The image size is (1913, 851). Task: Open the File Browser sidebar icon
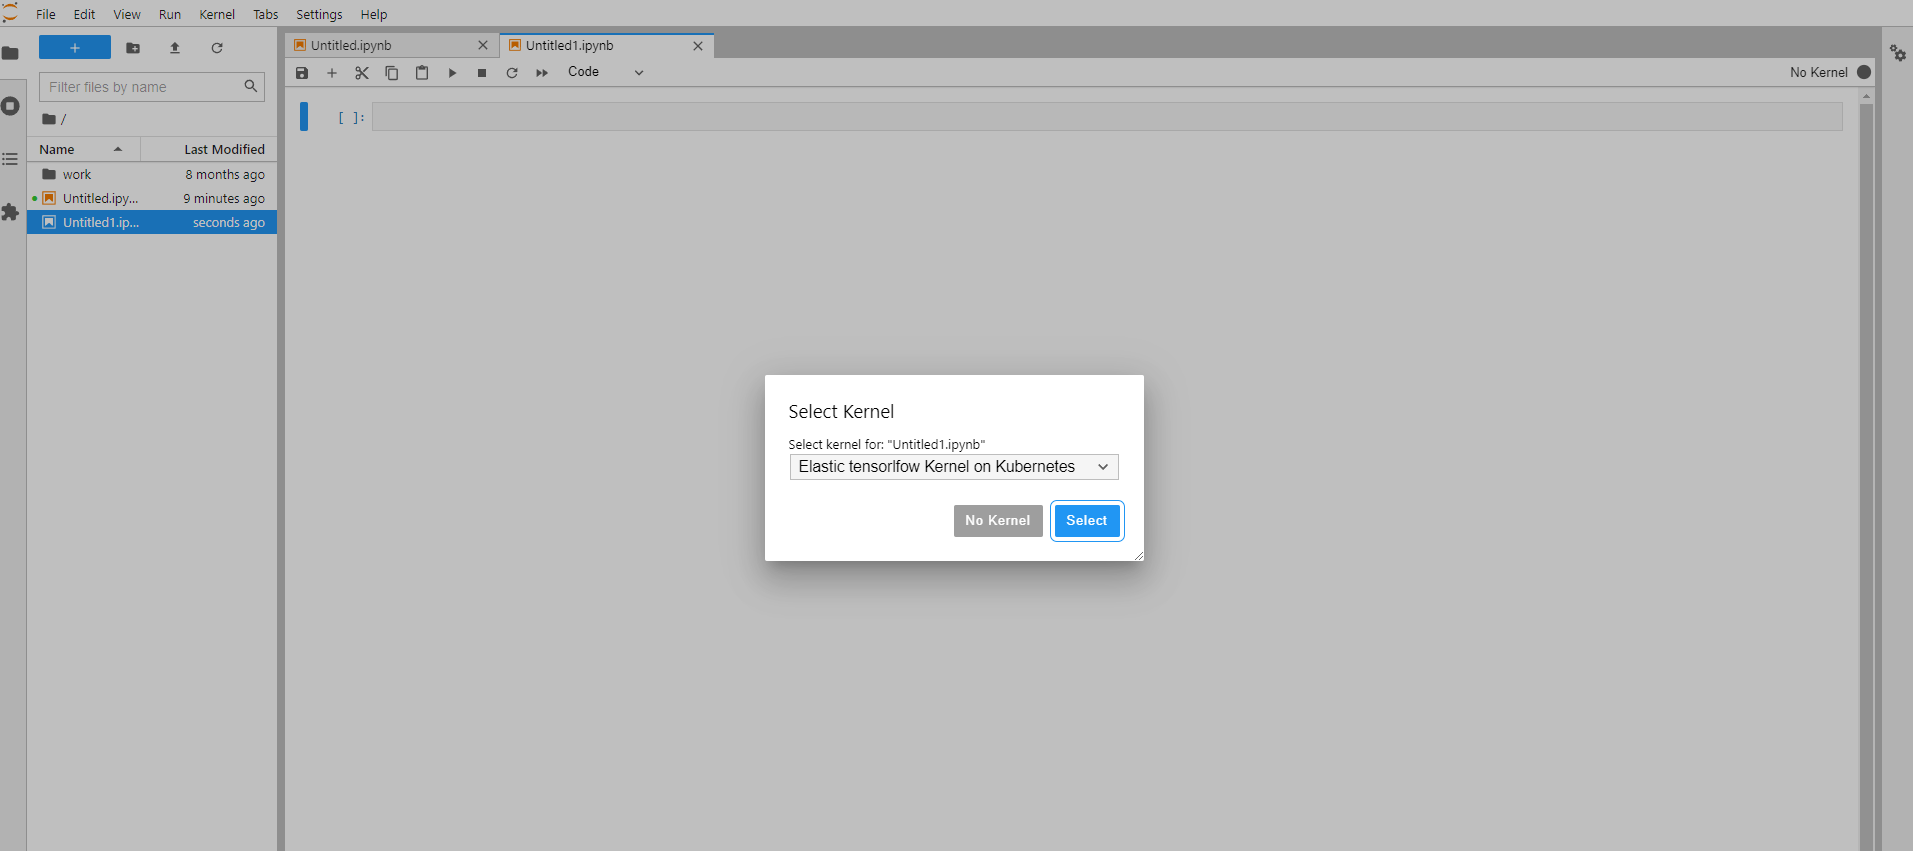10,53
